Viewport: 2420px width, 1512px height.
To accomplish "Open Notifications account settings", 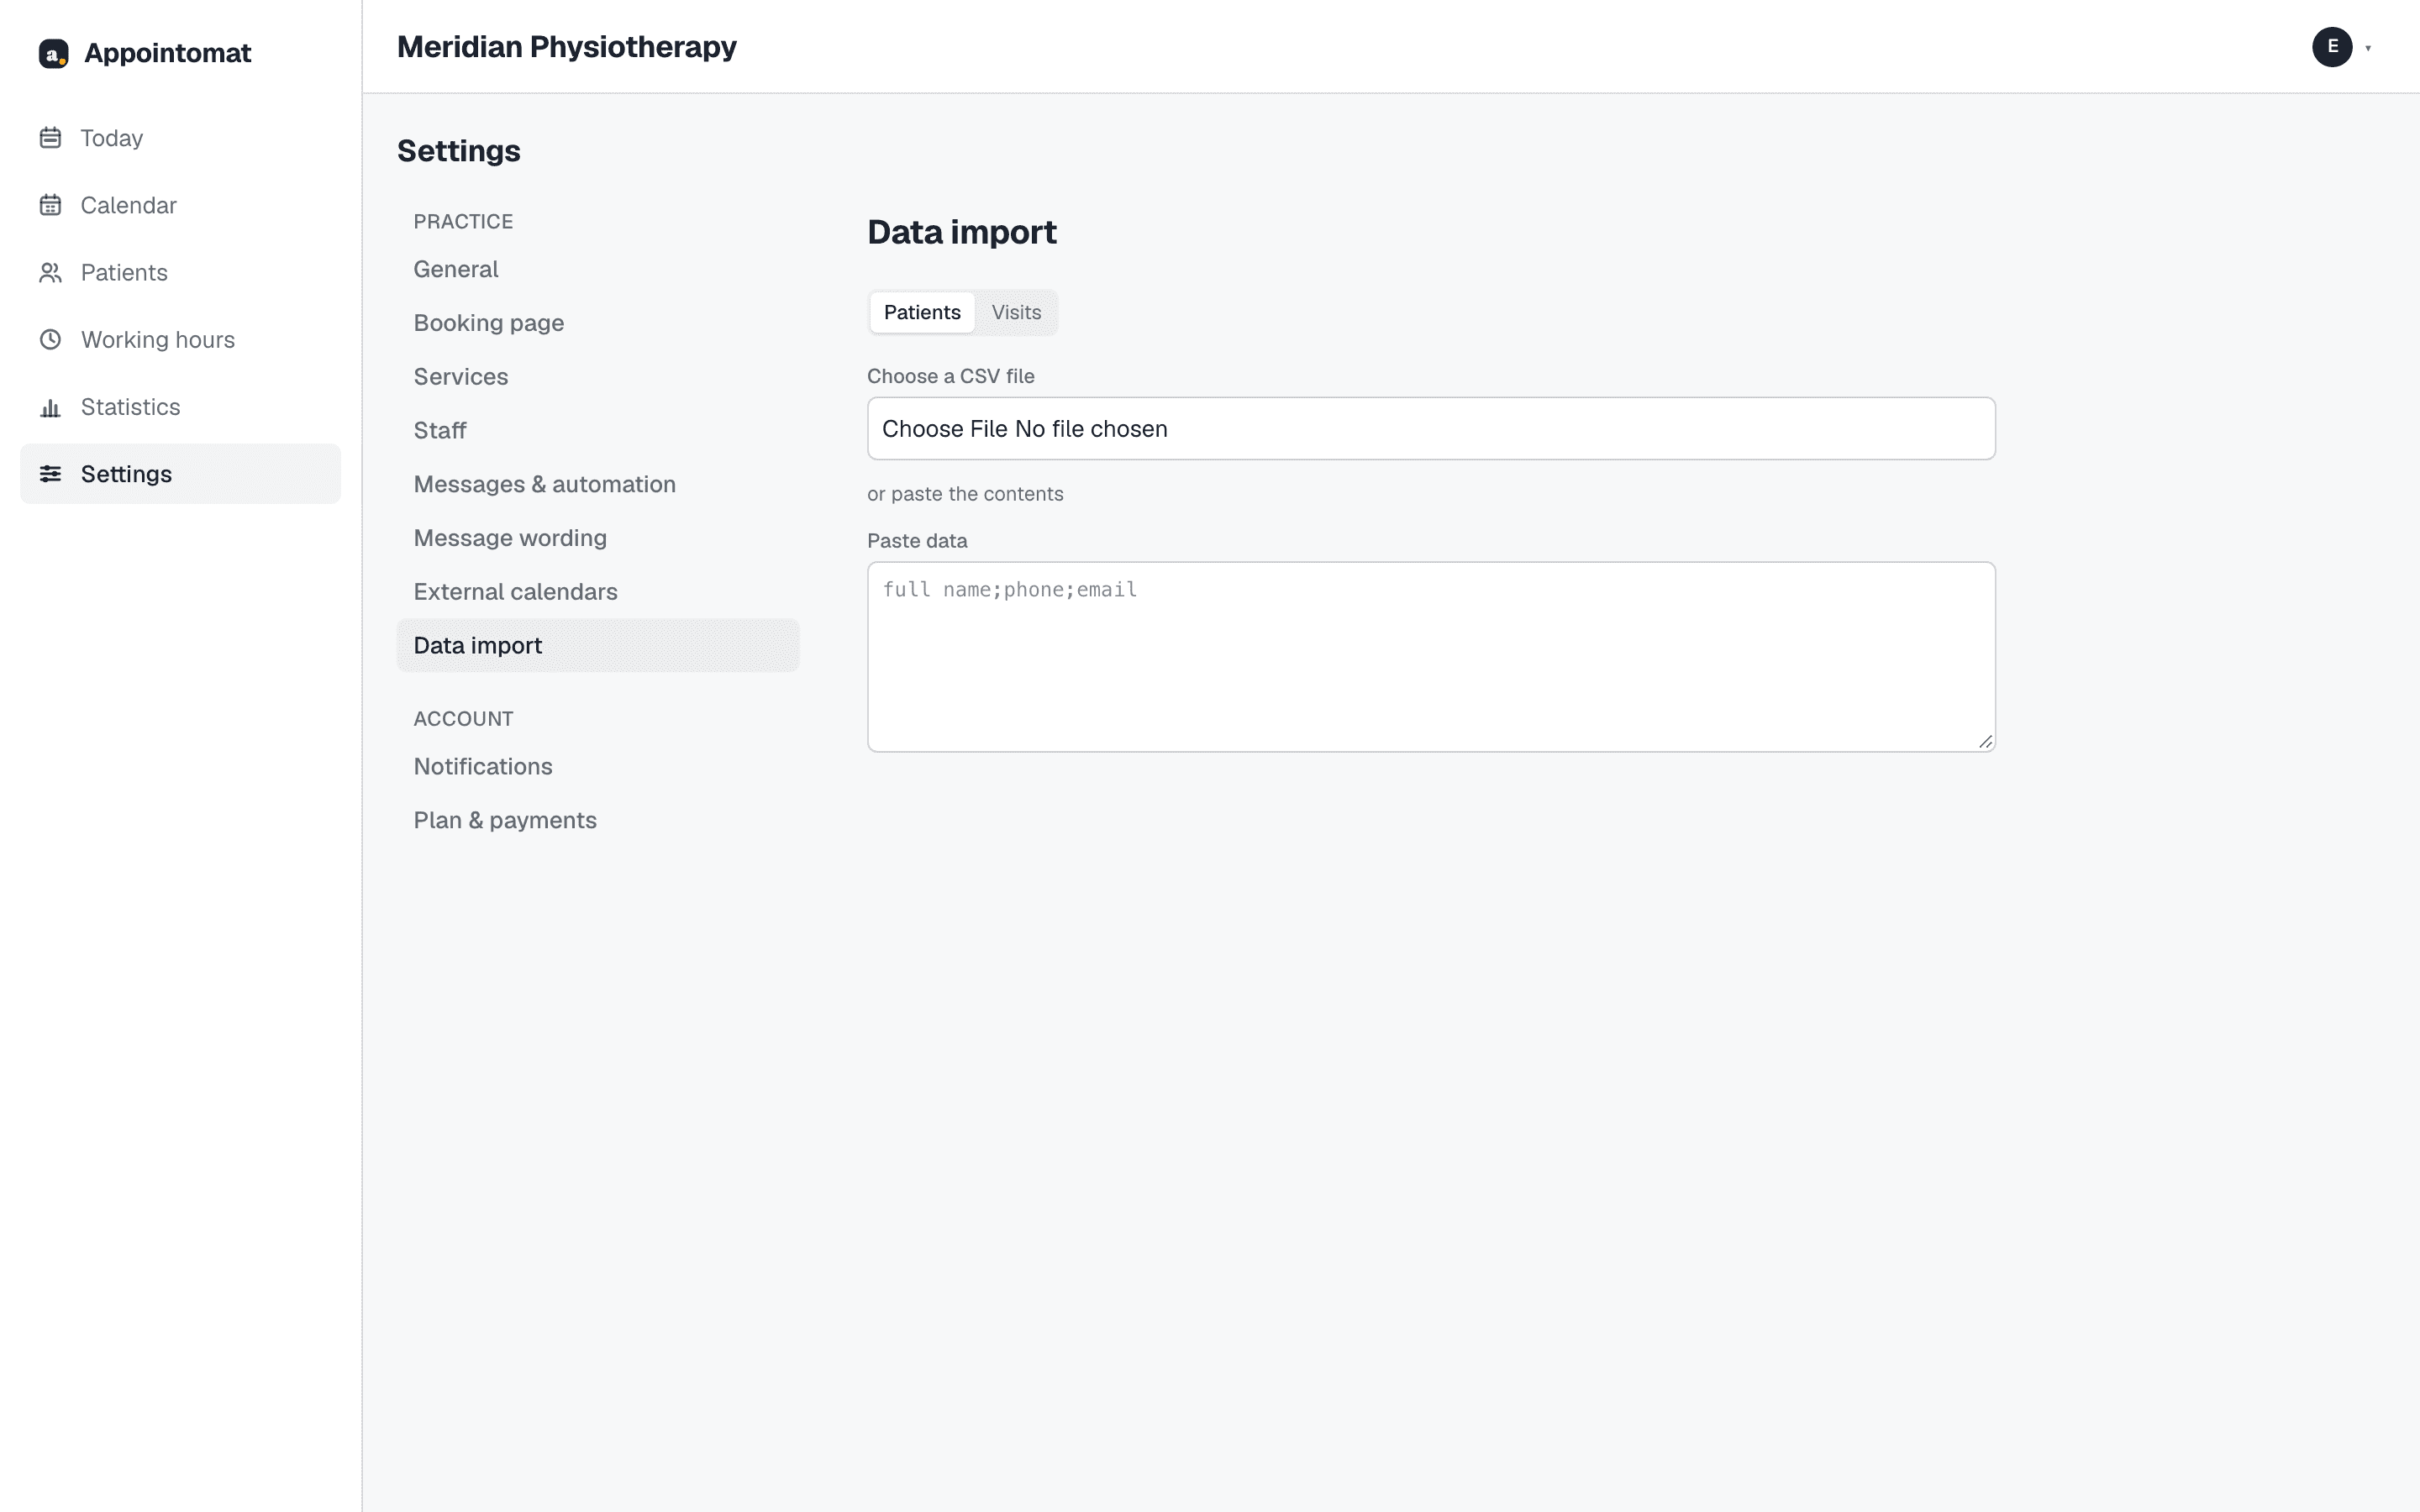I will point(598,767).
